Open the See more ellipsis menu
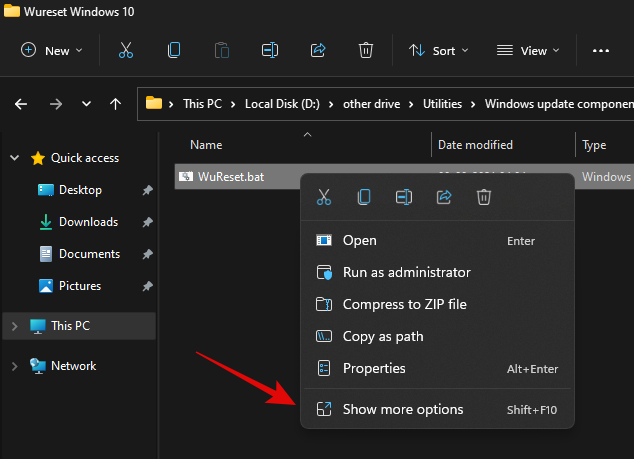634x459 pixels. [601, 50]
